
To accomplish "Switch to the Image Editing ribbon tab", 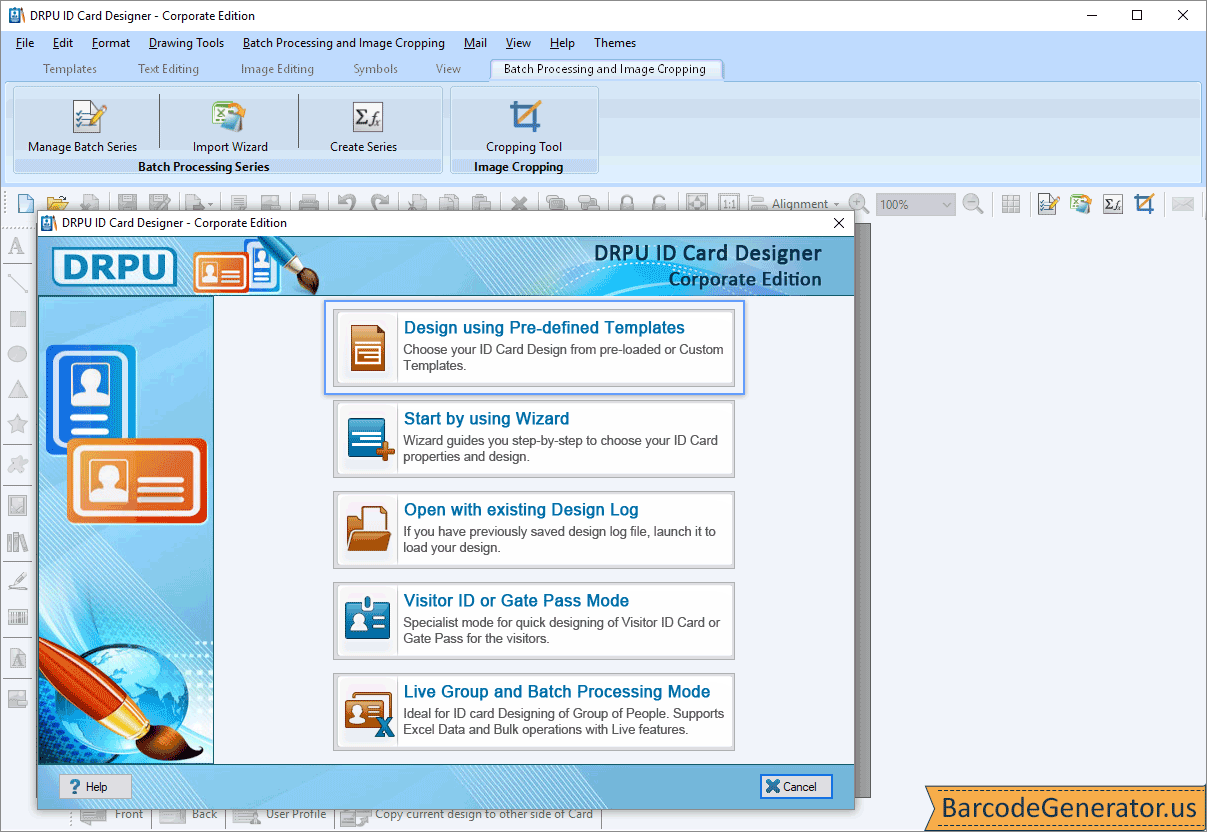I will pyautogui.click(x=277, y=69).
